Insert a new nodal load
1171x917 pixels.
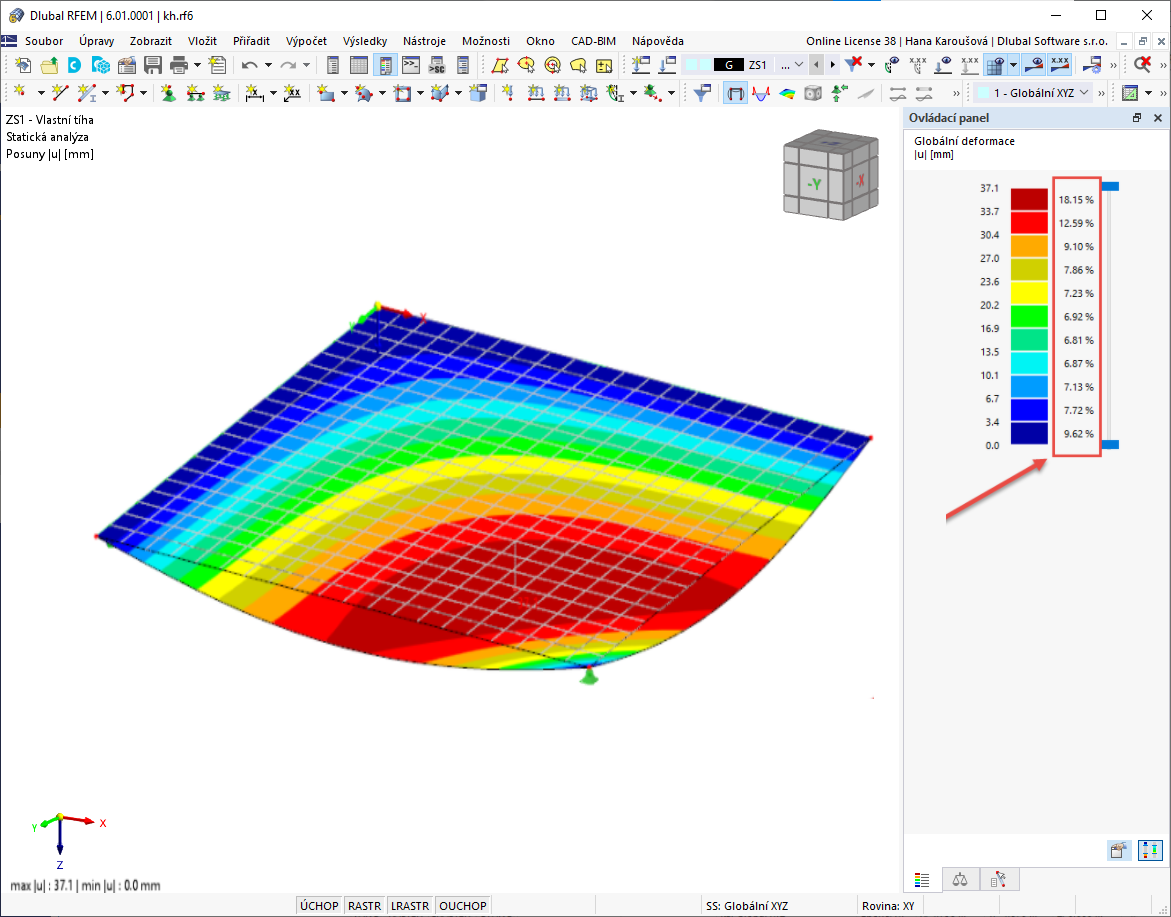509,93
